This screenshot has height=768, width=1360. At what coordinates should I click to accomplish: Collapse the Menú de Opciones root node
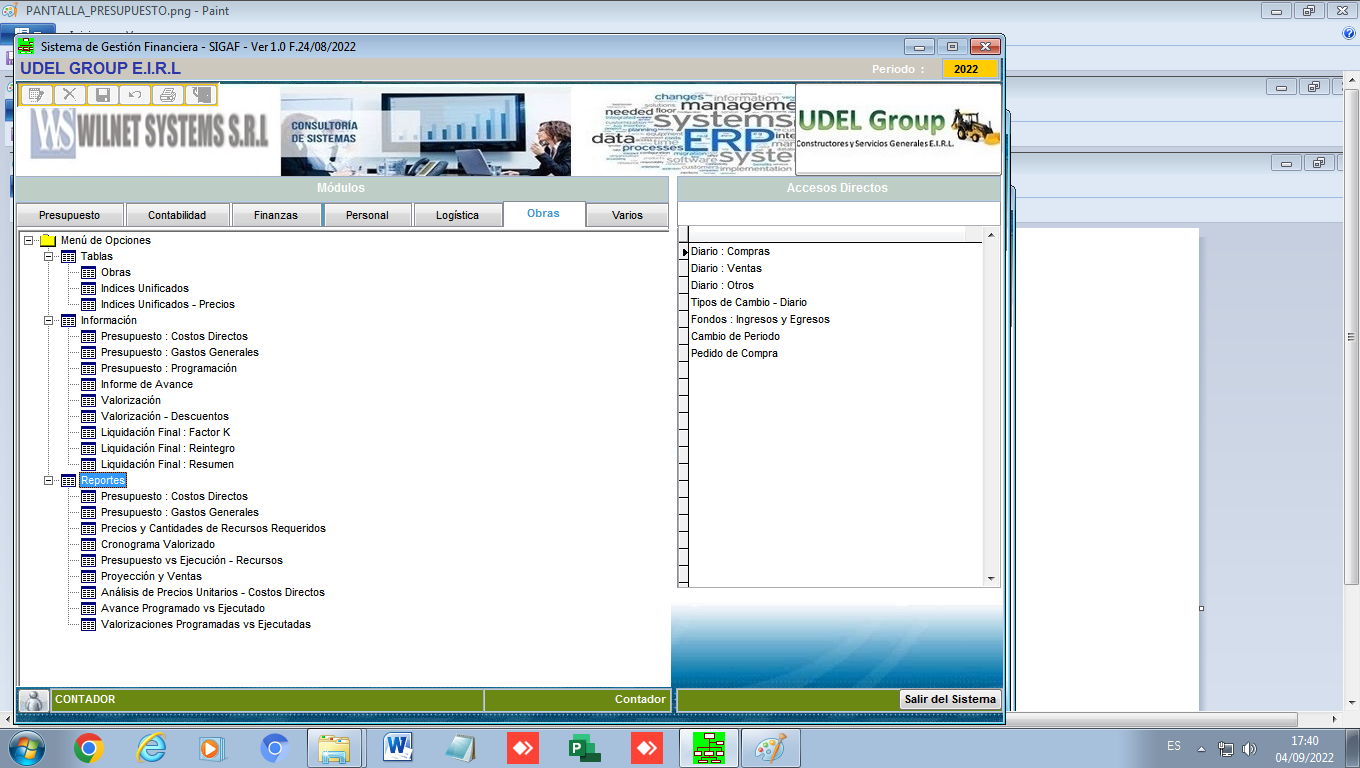click(28, 241)
